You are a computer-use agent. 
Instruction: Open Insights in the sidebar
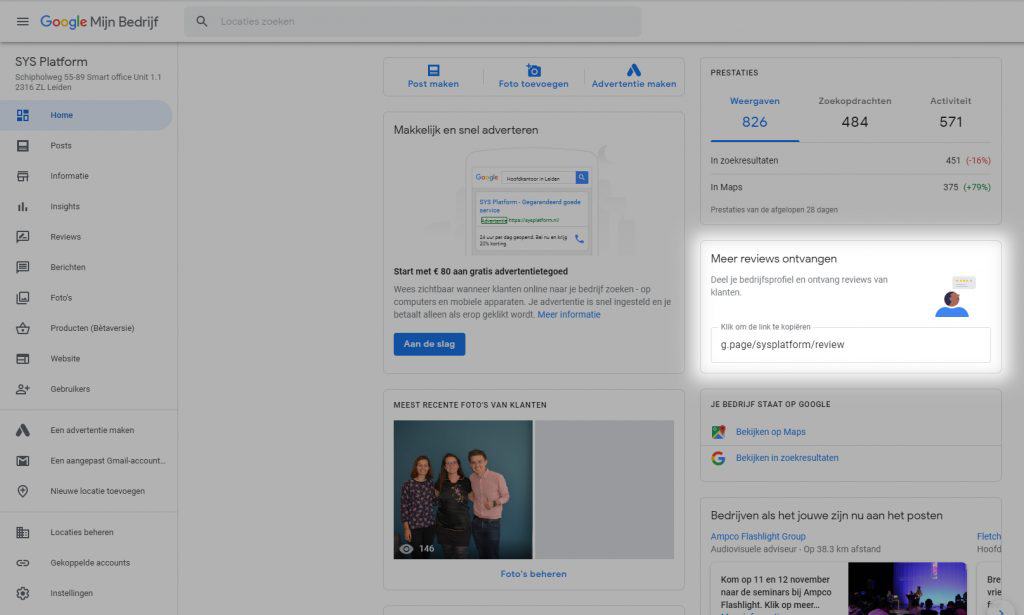point(86,206)
